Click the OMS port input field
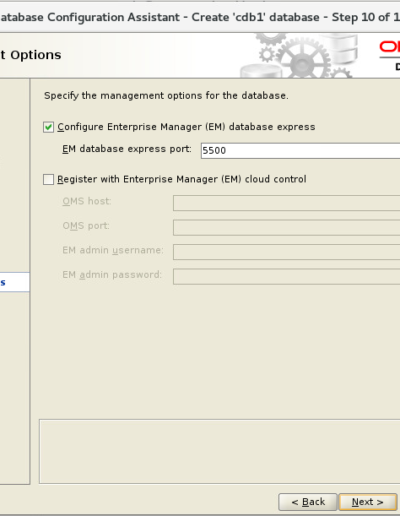This screenshot has width=400, height=516. coord(287,227)
